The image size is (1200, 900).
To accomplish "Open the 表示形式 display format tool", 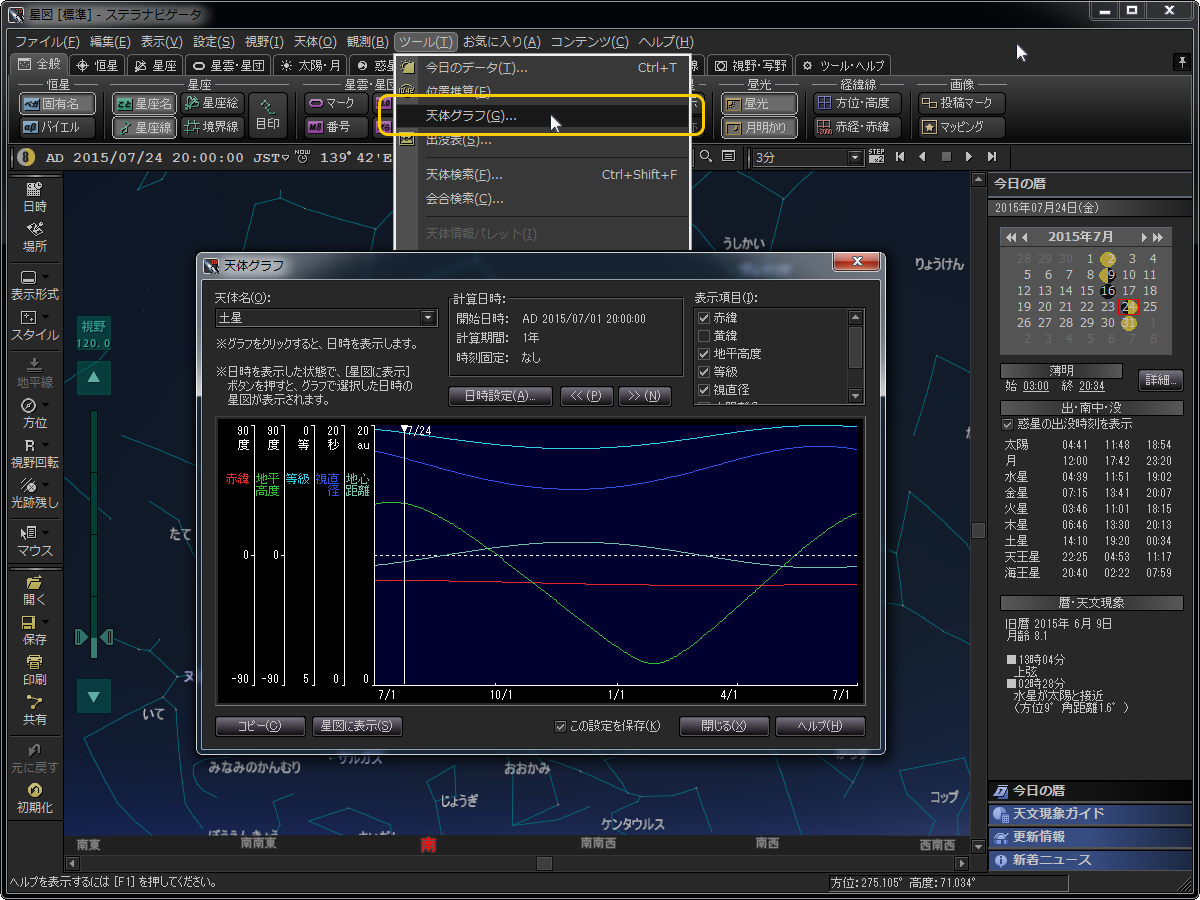I will point(34,285).
